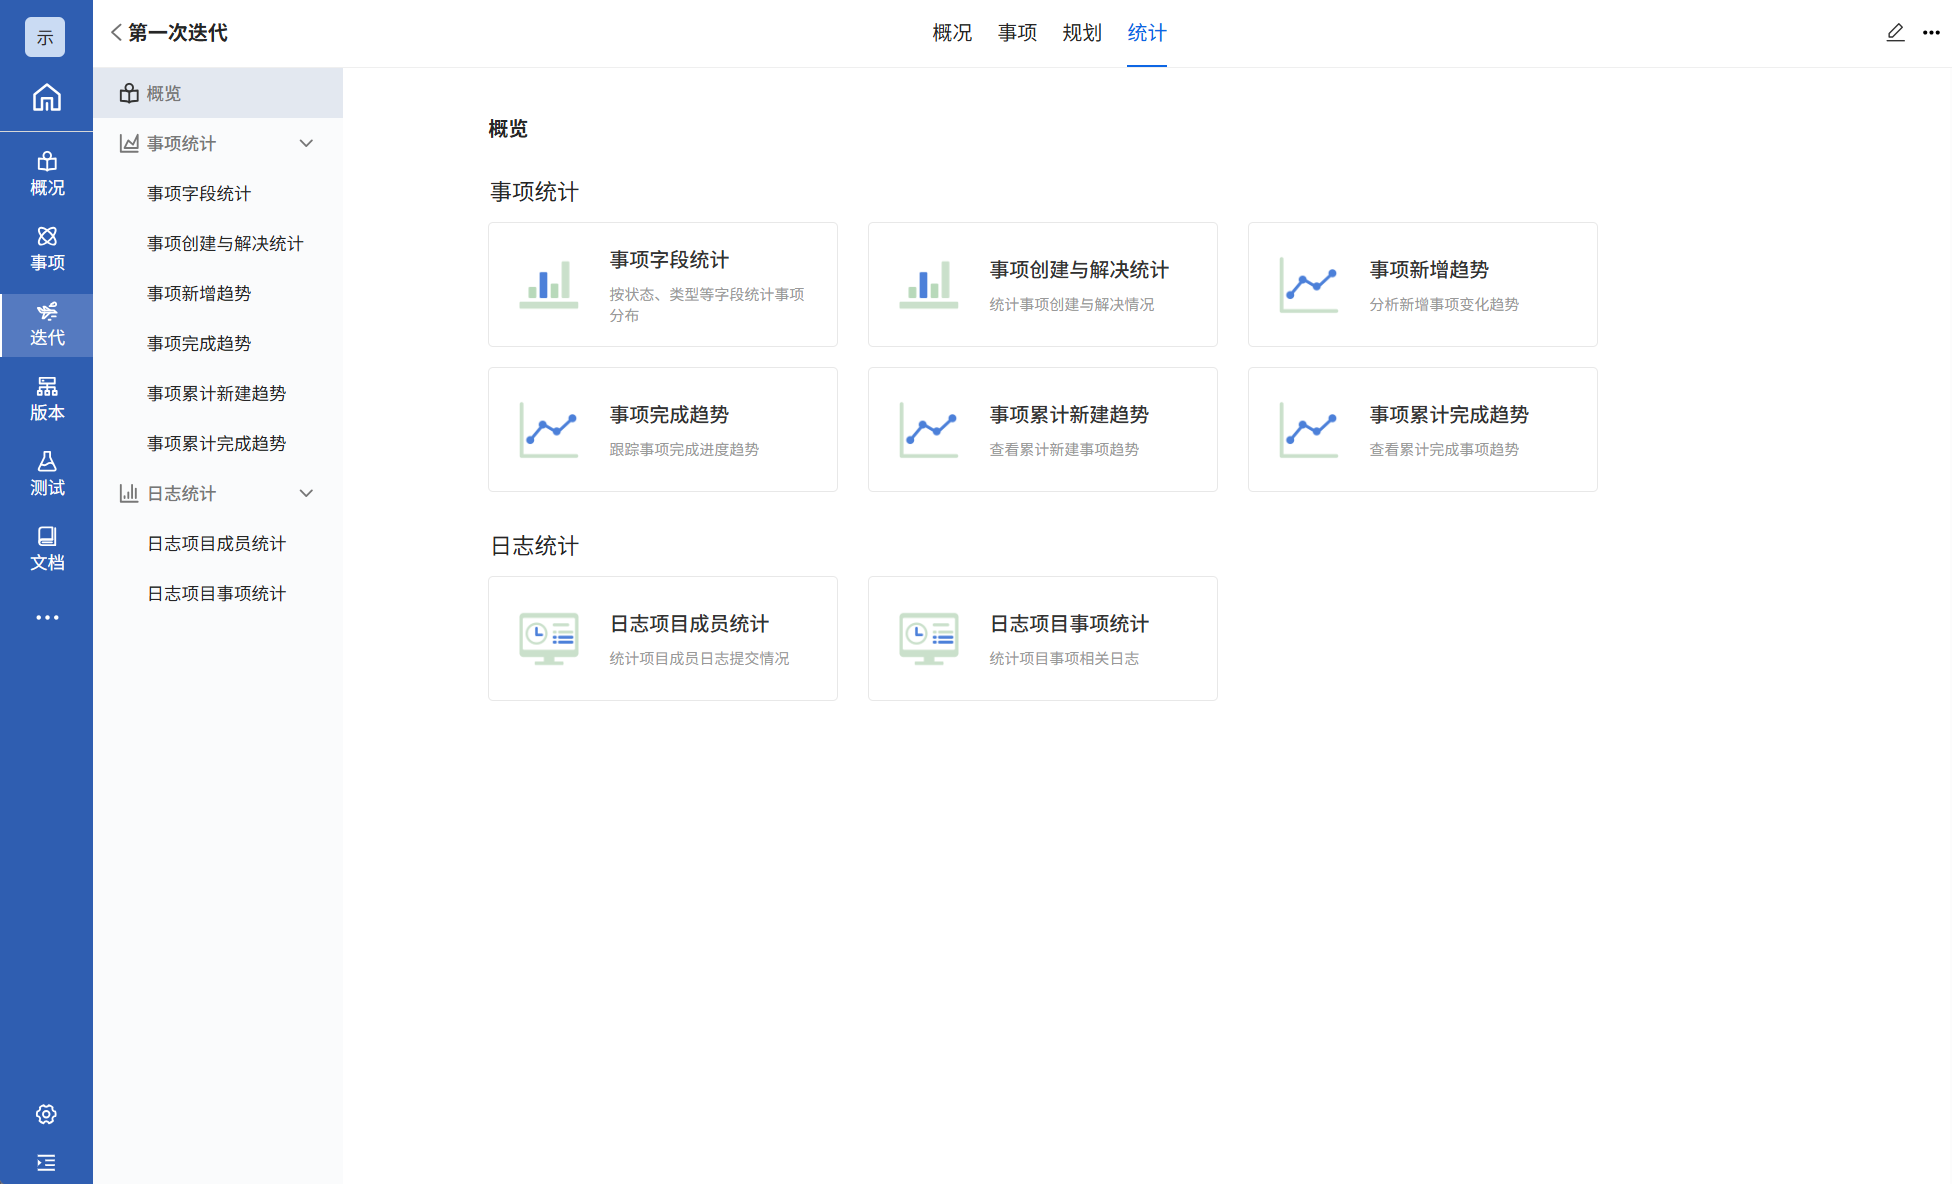Select 事项新增趋势 in the left tree
Viewport: 1952px width, 1184px height.
click(x=199, y=293)
